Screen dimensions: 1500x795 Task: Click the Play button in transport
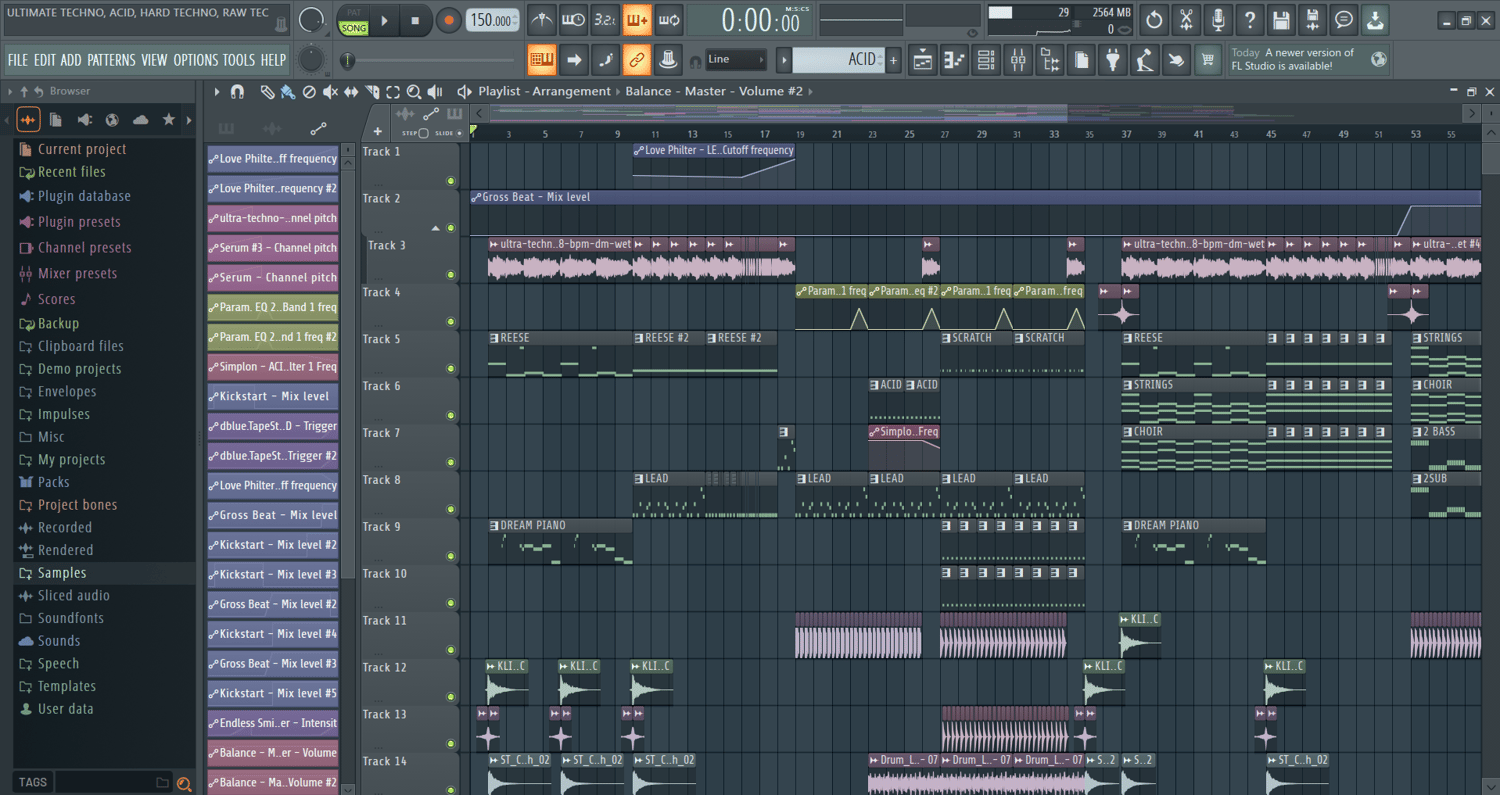click(x=385, y=20)
